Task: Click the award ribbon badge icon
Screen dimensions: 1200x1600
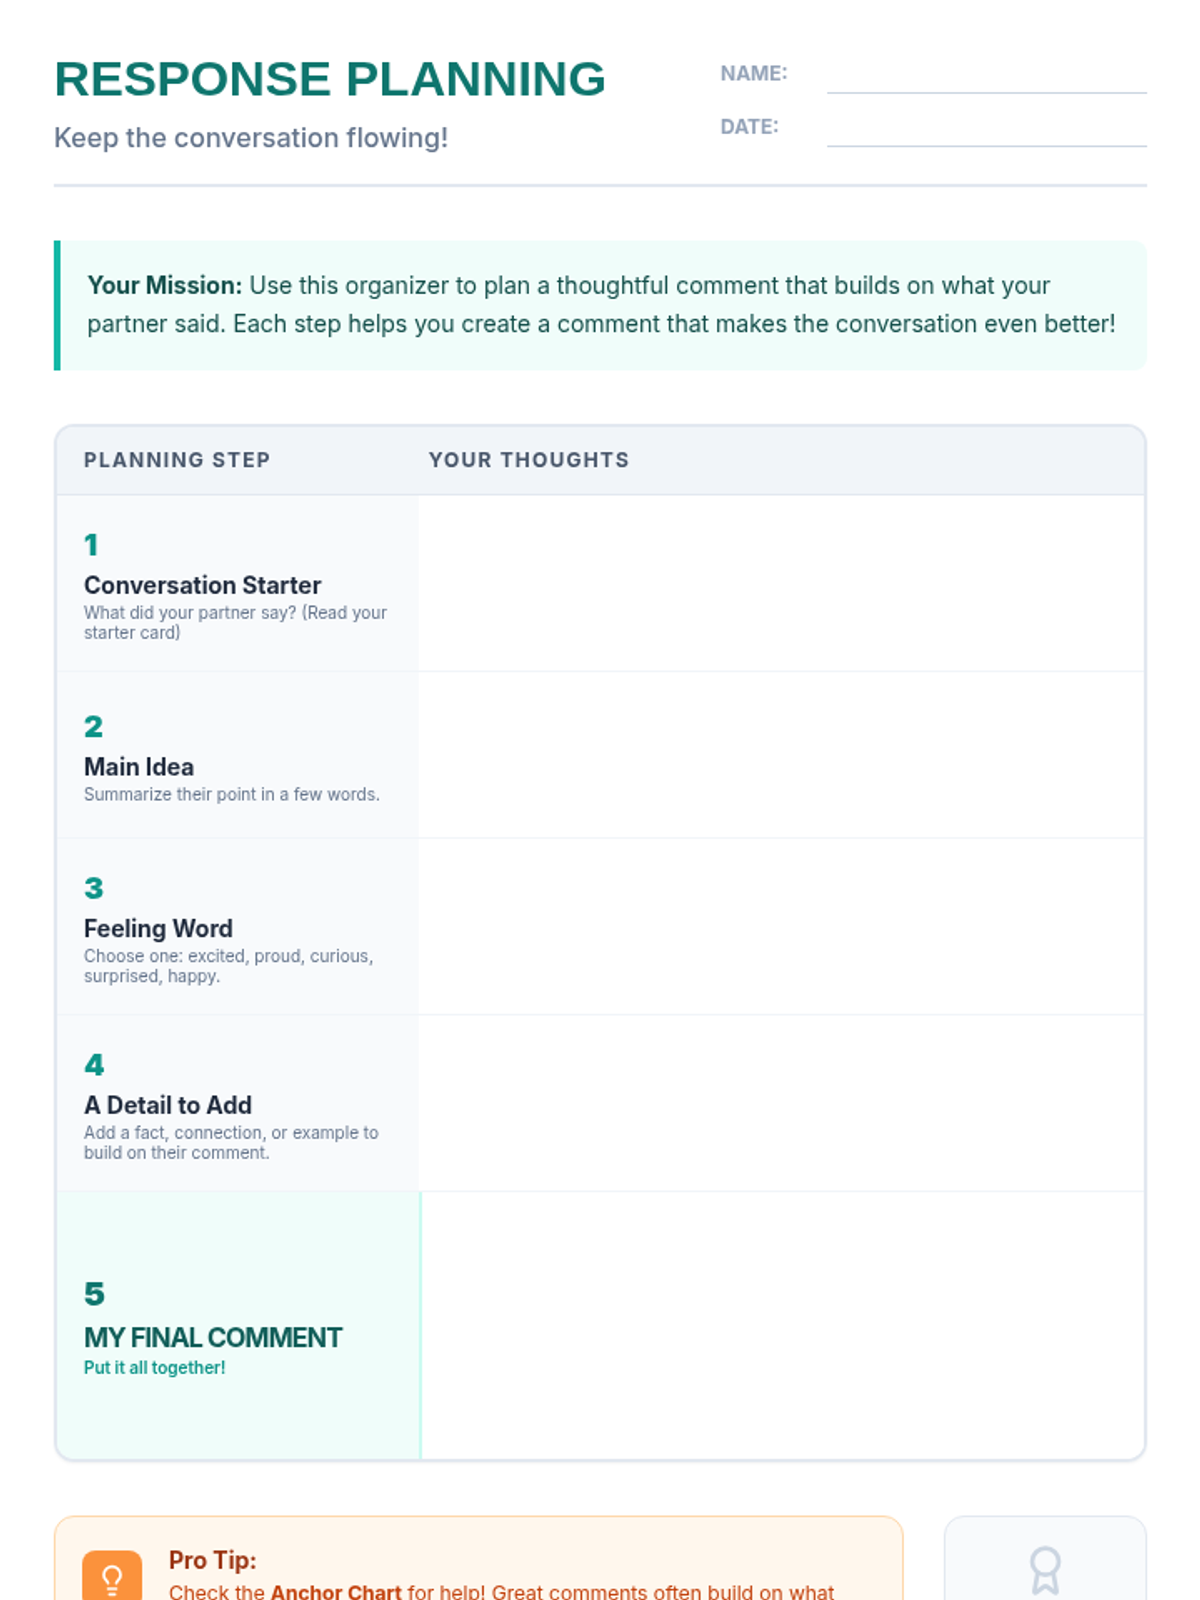Action: click(1045, 1570)
